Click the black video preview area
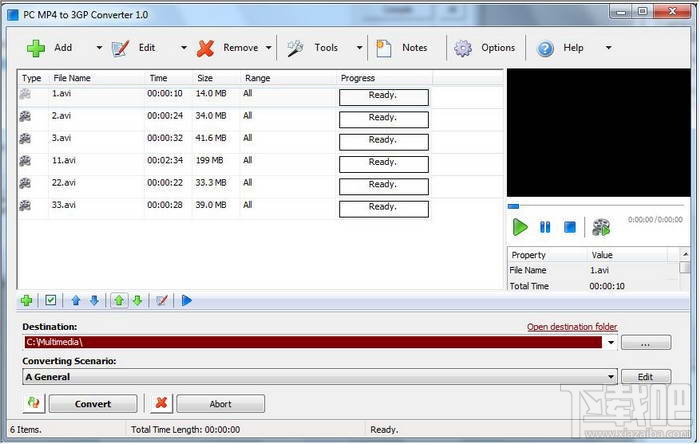 click(x=598, y=133)
